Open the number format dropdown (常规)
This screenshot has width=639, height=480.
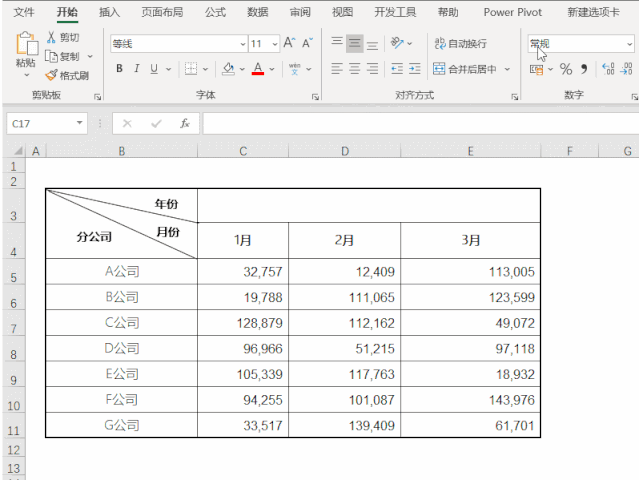coord(629,44)
